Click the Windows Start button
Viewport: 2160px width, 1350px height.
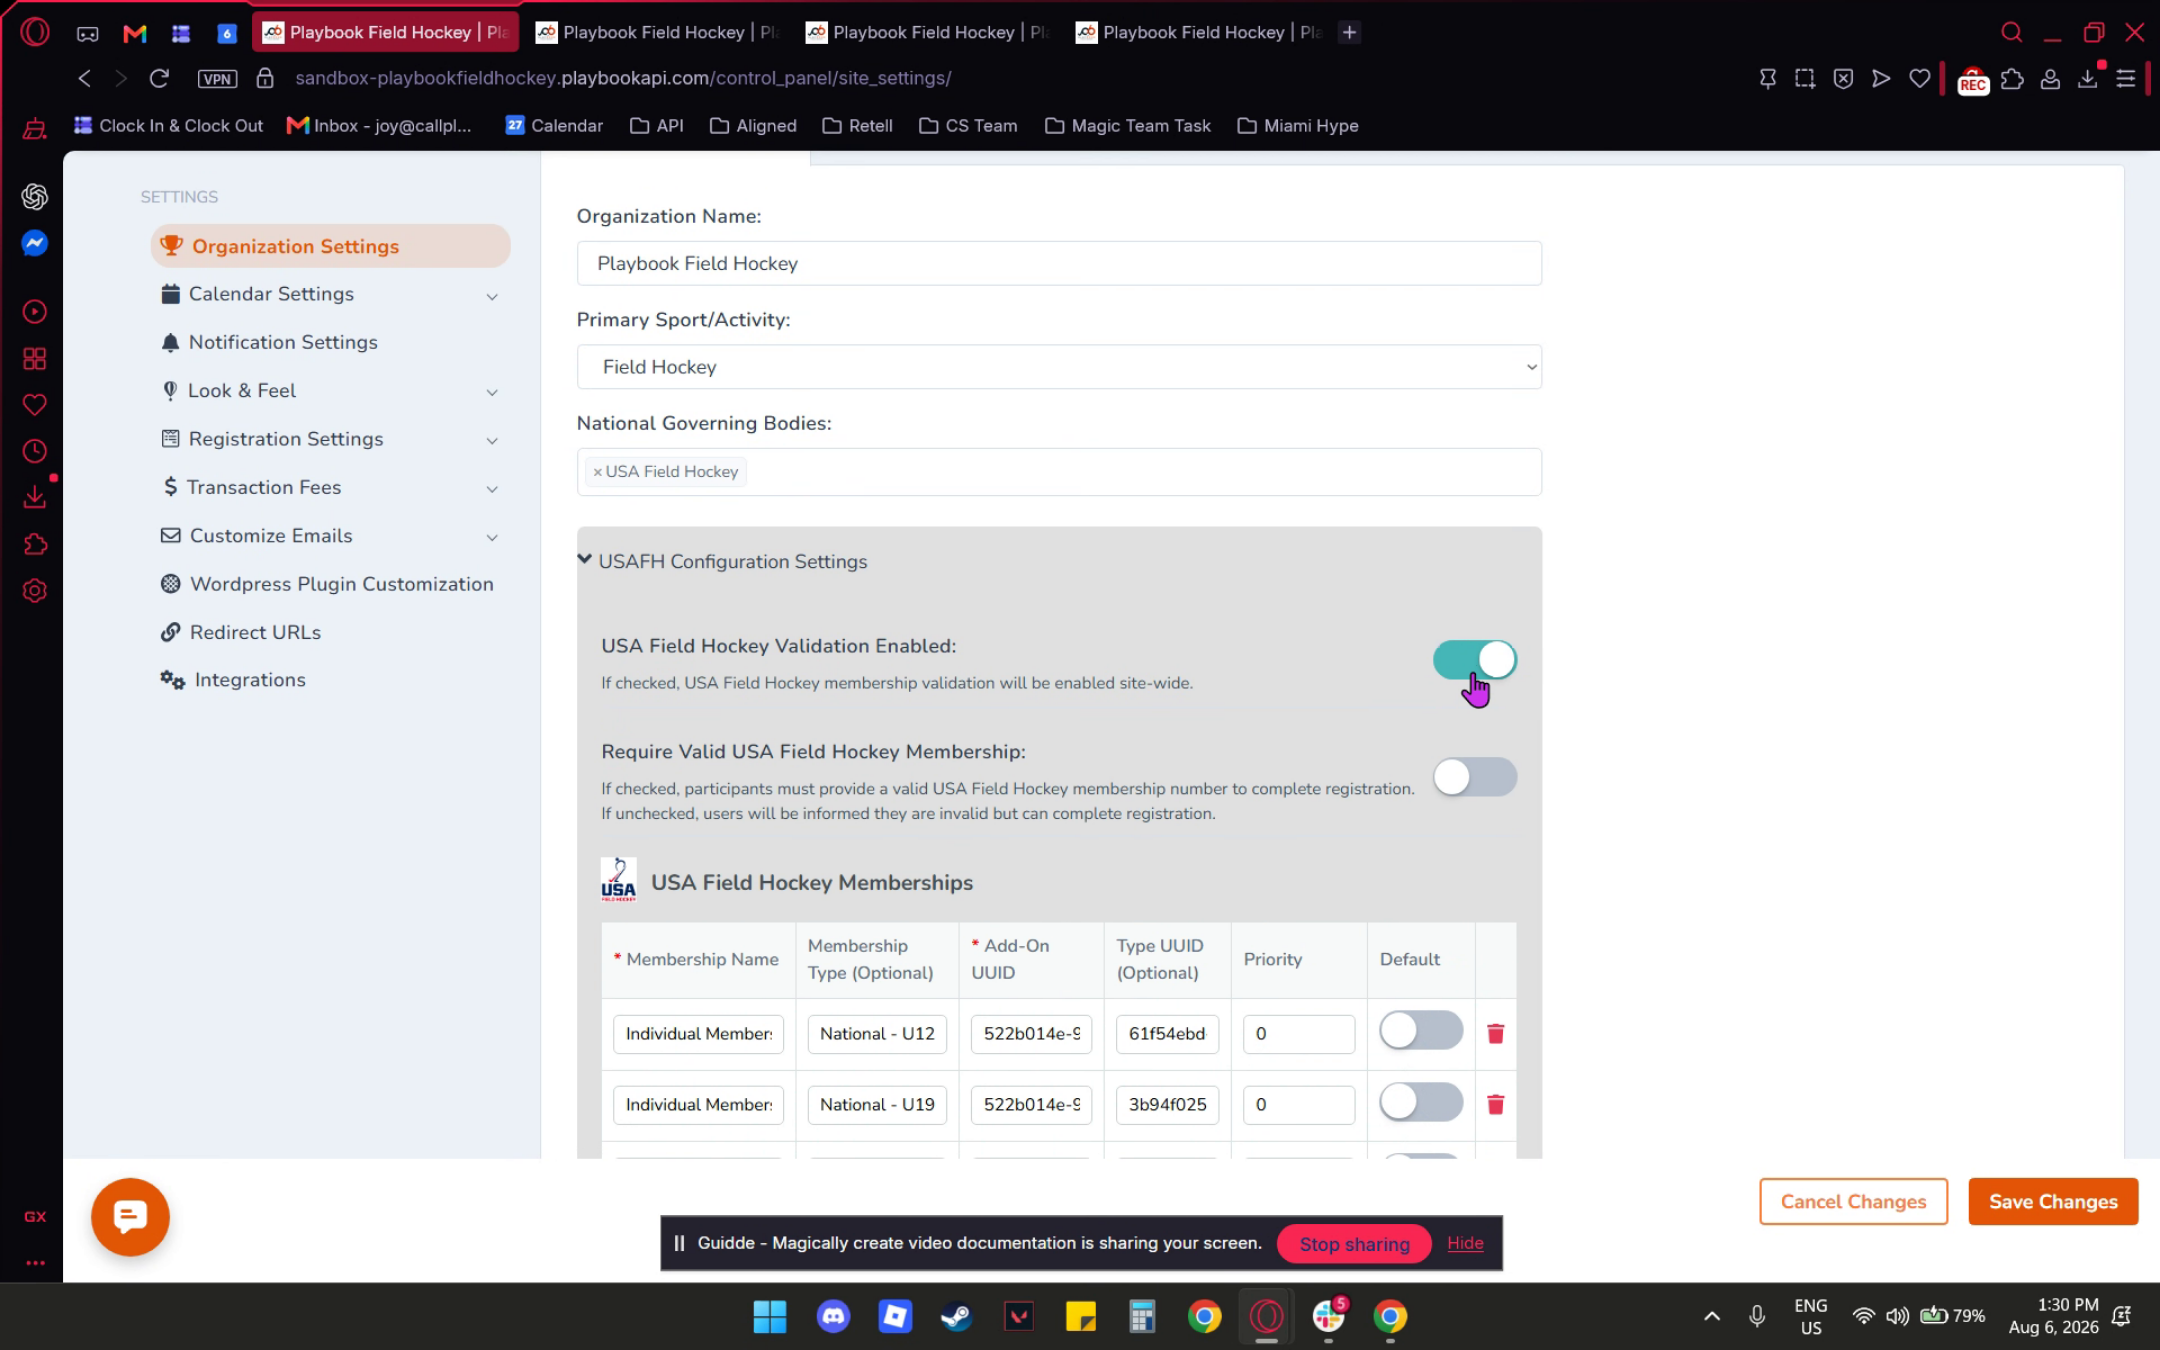pos(770,1317)
